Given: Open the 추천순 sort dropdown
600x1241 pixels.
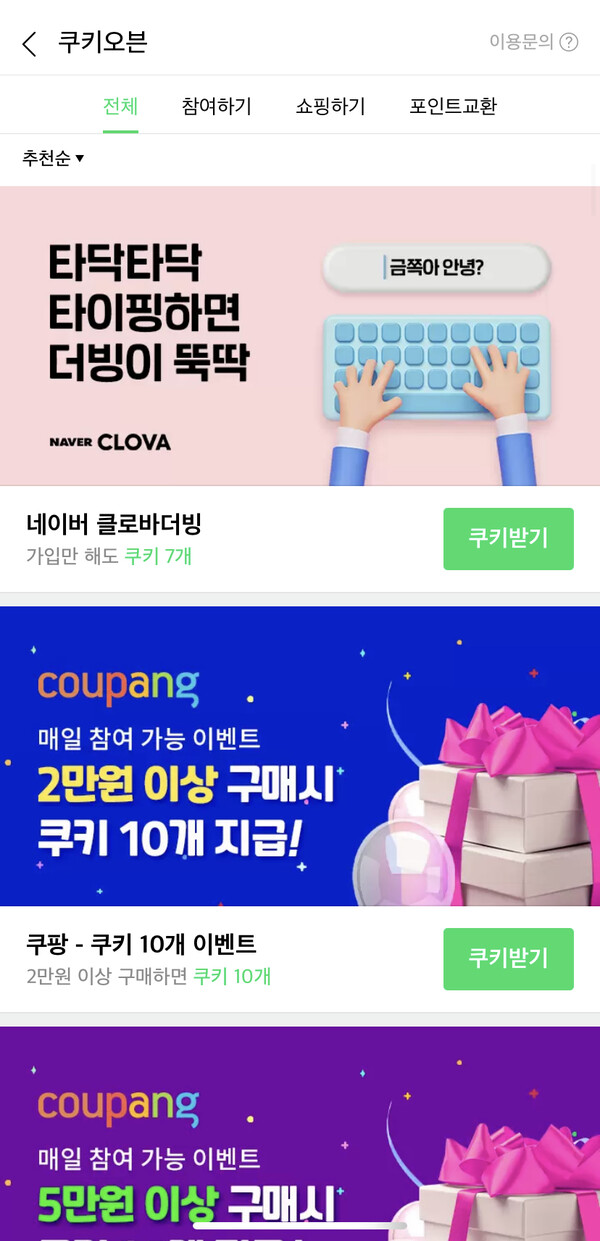Looking at the screenshot, I should [x=53, y=158].
